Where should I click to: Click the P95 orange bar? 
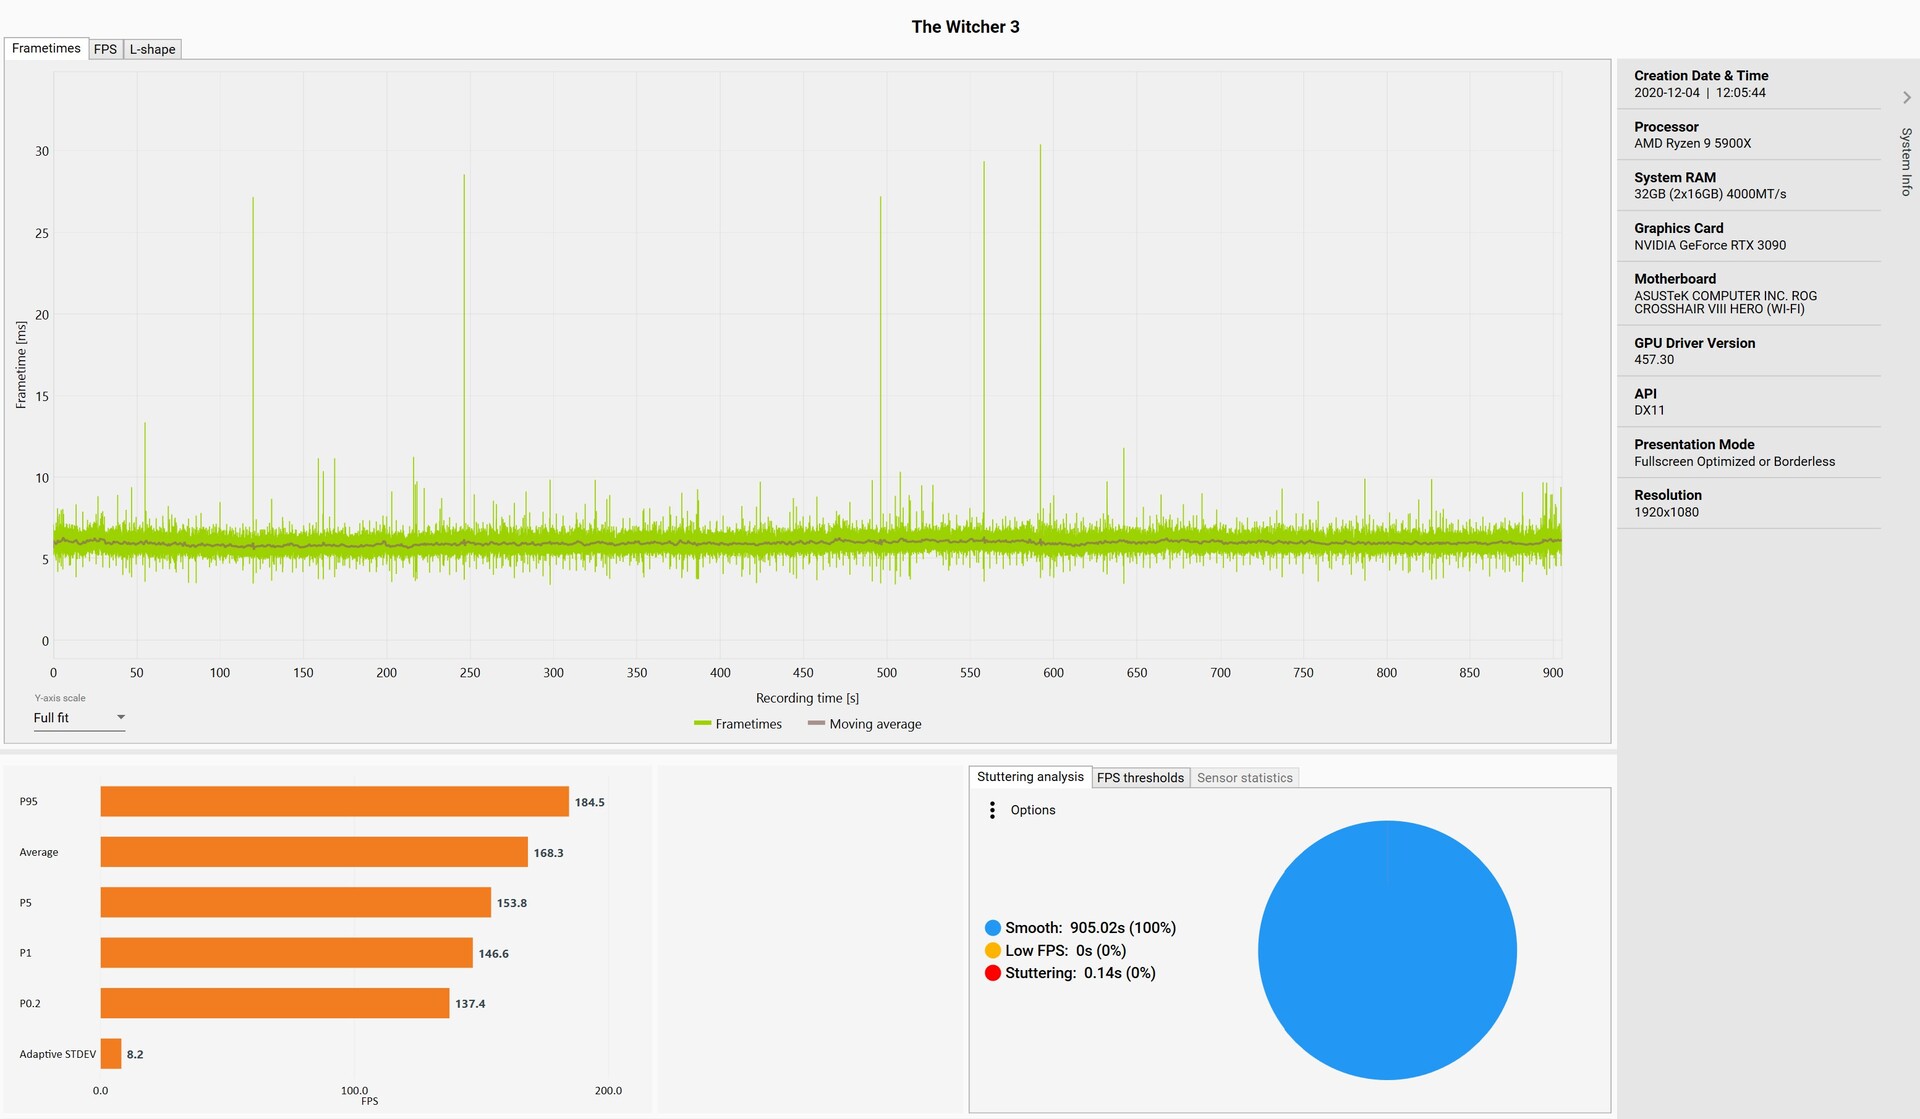click(334, 802)
